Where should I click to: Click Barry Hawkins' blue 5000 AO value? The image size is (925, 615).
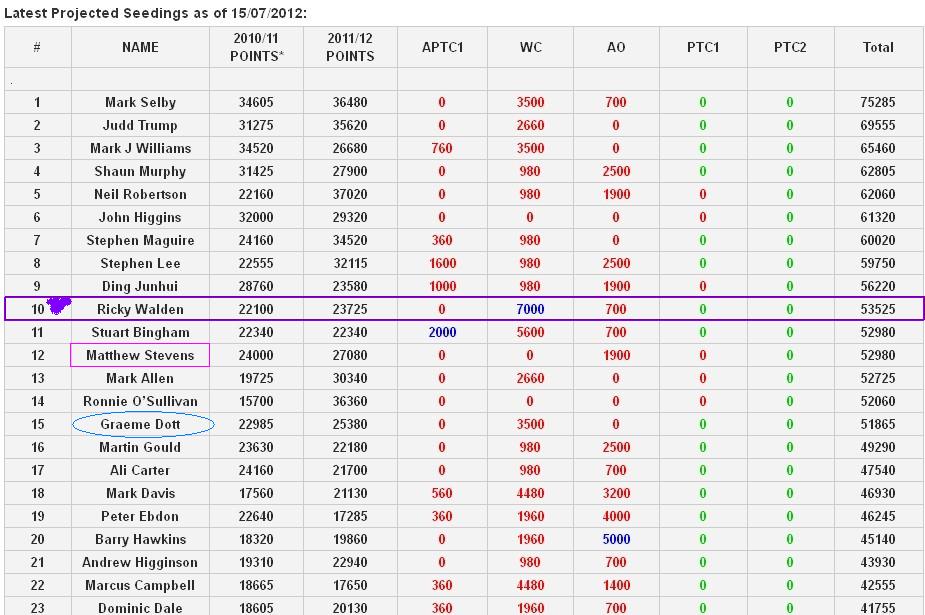pos(616,539)
